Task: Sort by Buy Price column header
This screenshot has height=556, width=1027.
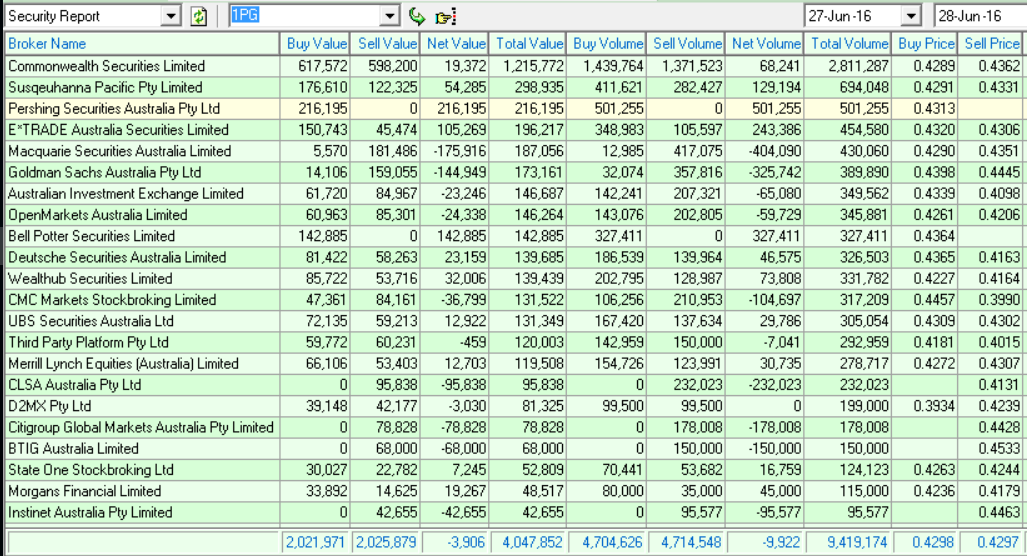Action: click(925, 44)
